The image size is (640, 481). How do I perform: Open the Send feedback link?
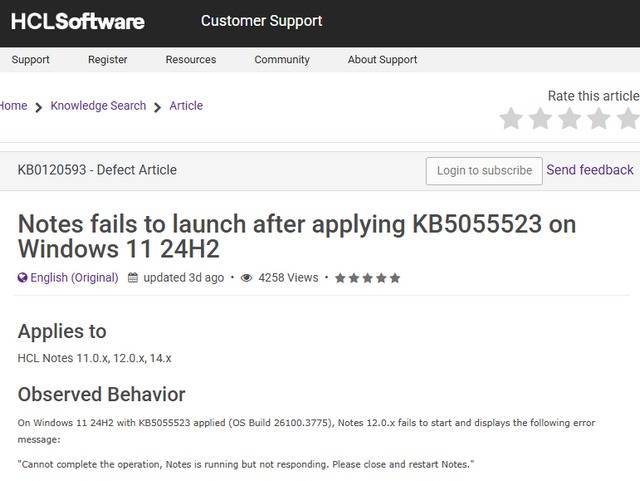590,170
